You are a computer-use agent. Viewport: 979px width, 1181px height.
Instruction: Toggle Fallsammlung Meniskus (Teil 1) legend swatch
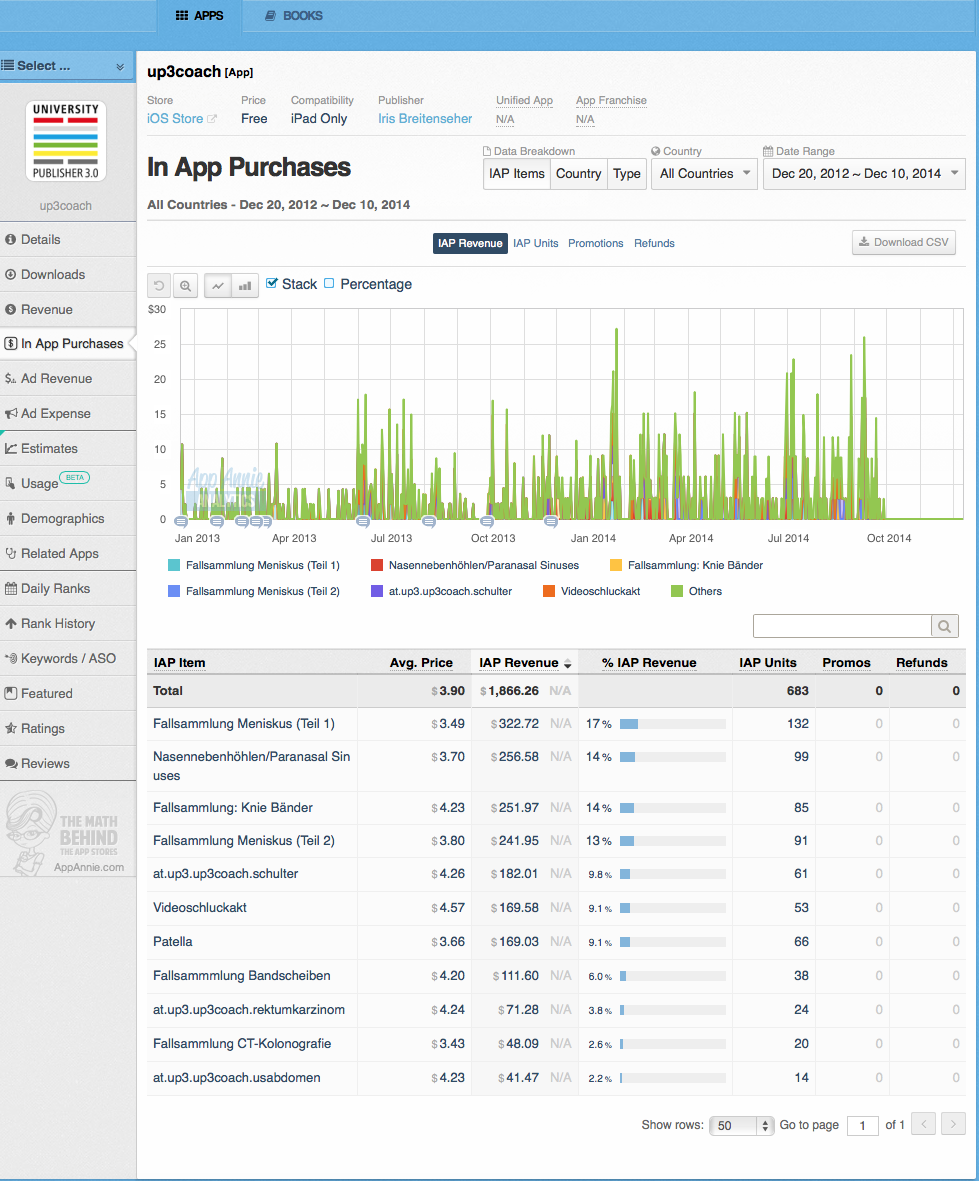(174, 566)
